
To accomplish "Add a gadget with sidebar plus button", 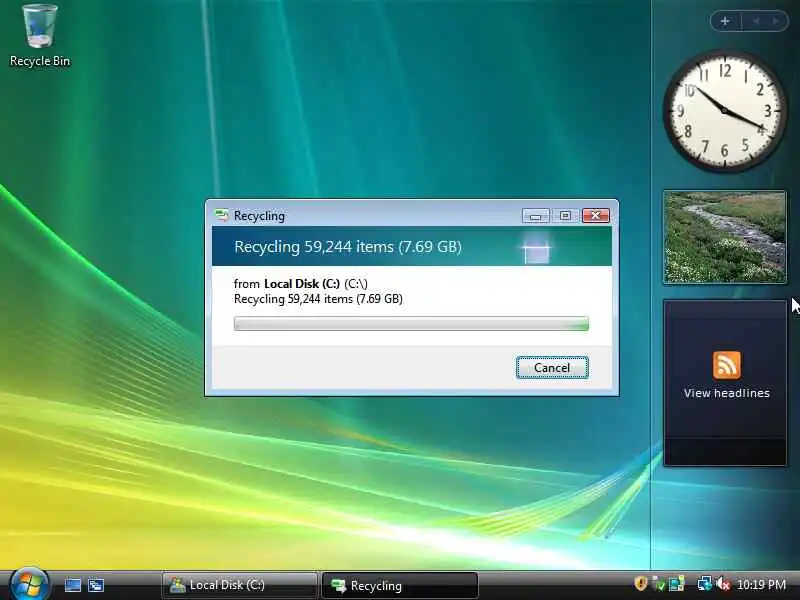I will (725, 21).
